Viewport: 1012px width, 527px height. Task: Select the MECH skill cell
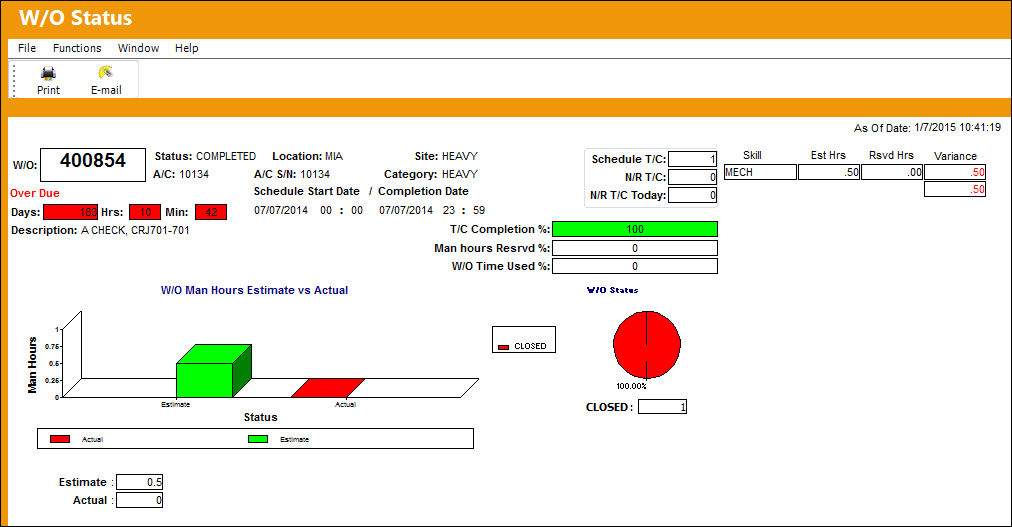click(760, 172)
